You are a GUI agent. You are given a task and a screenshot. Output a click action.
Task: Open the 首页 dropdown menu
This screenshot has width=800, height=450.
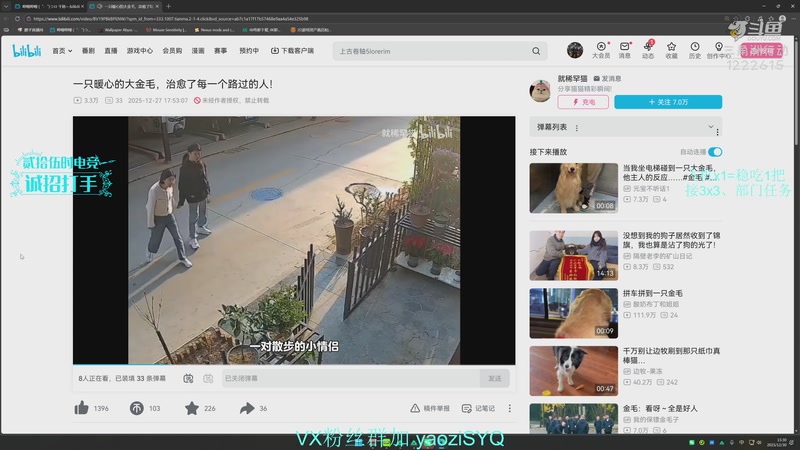point(62,51)
